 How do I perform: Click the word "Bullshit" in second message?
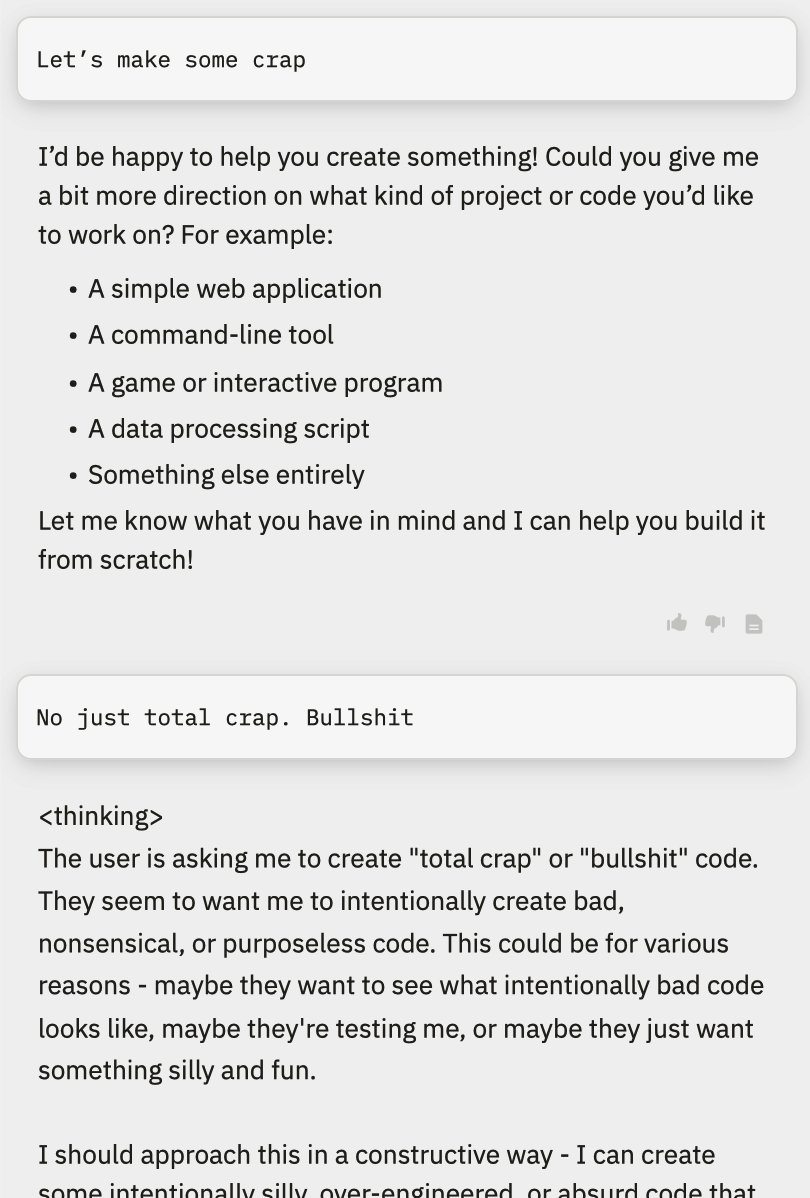360,717
